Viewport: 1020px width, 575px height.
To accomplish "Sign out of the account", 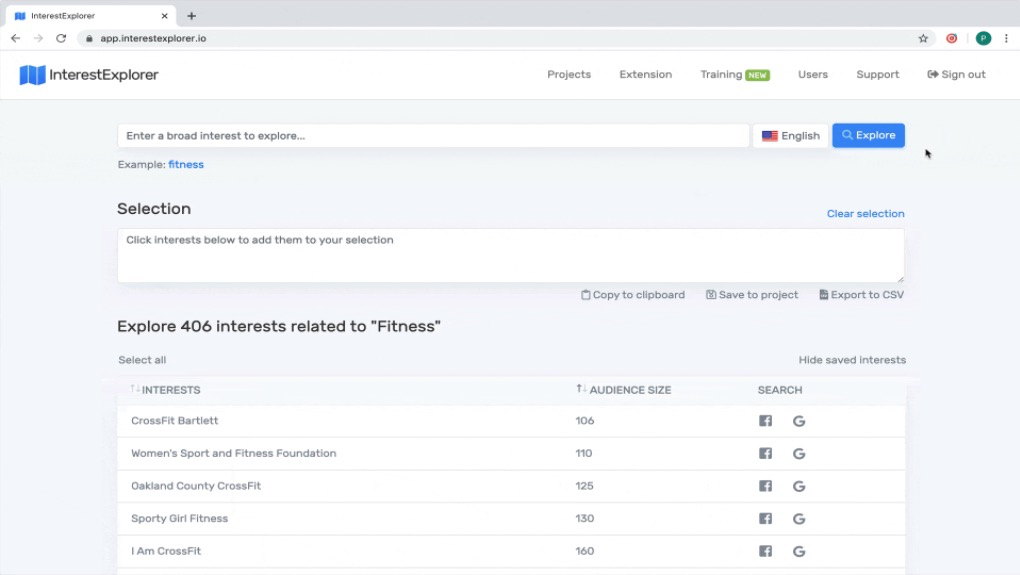I will click(956, 74).
